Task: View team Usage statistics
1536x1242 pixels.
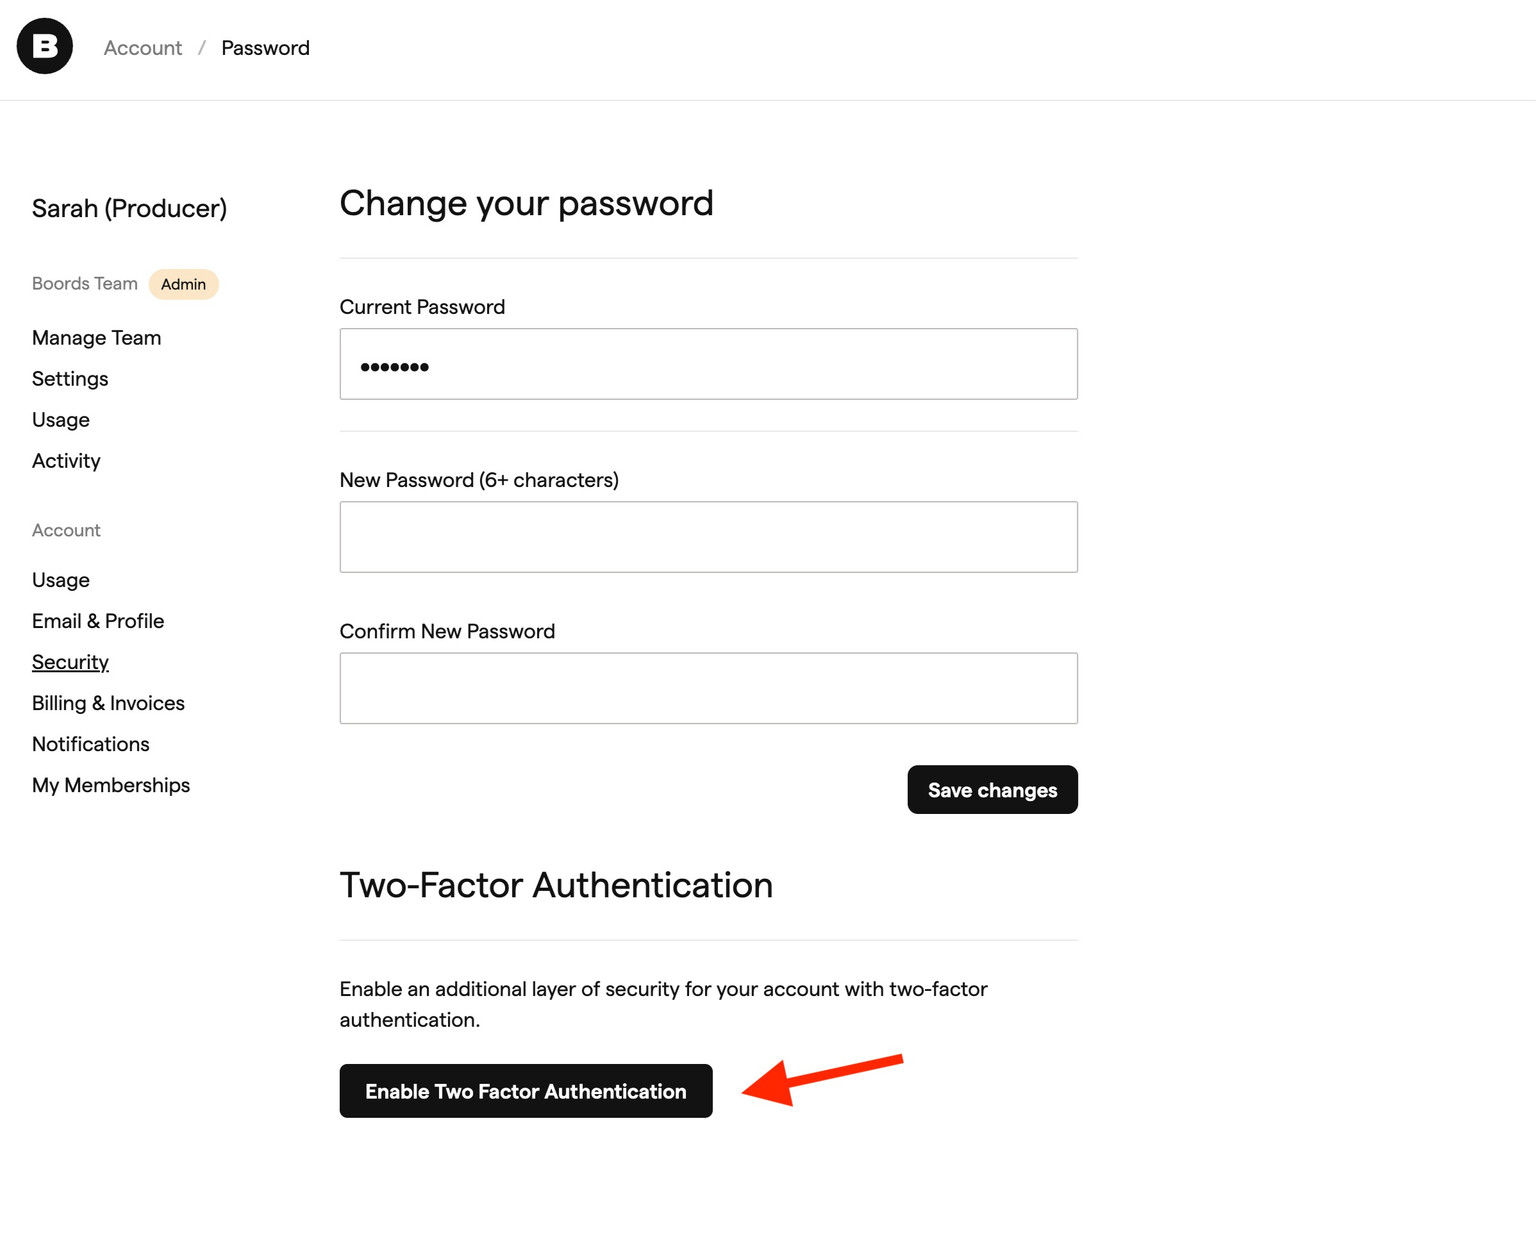Action: coord(60,420)
